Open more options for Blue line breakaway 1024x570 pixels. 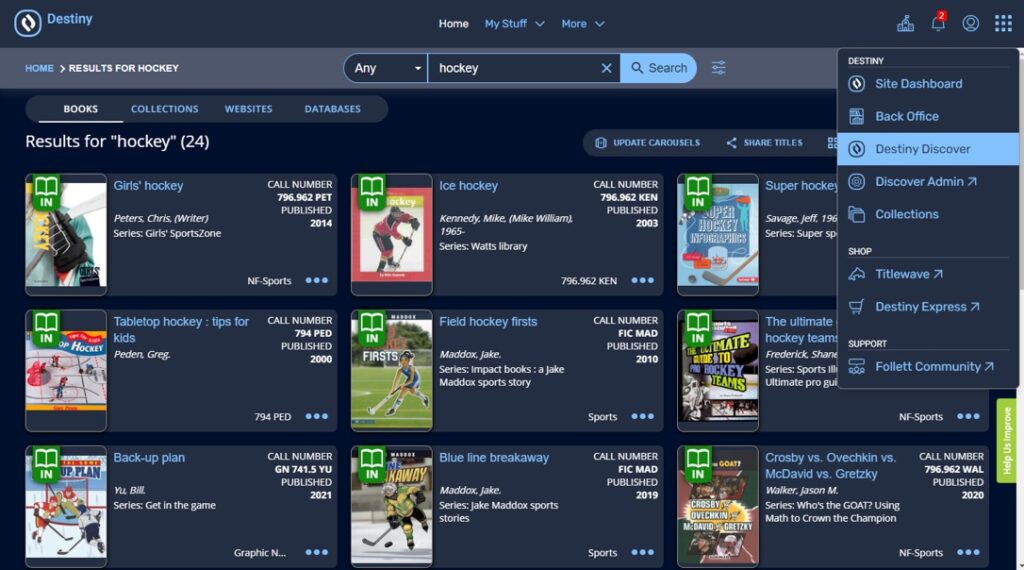coord(643,552)
